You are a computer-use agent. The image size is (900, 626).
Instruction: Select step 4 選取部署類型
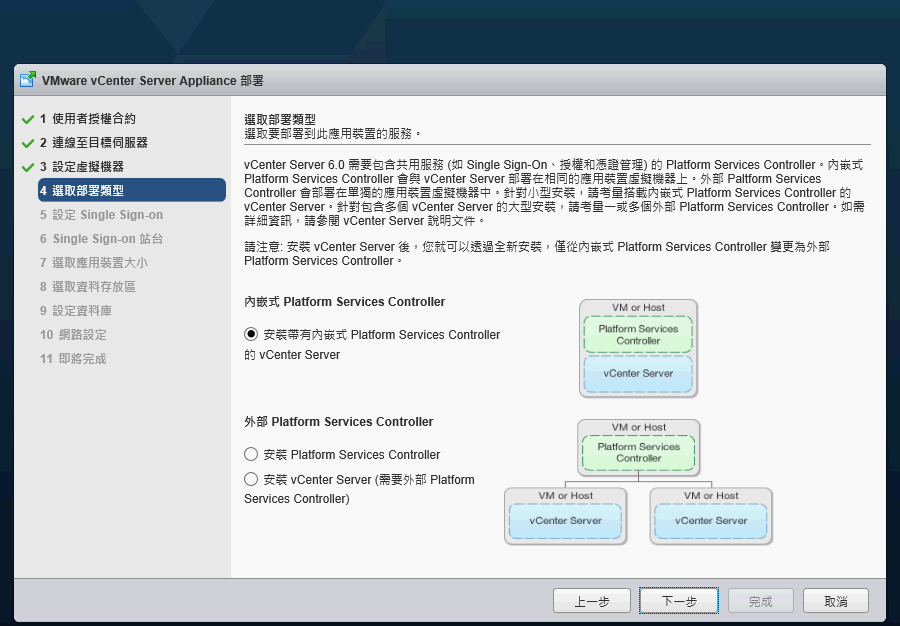(x=132, y=190)
